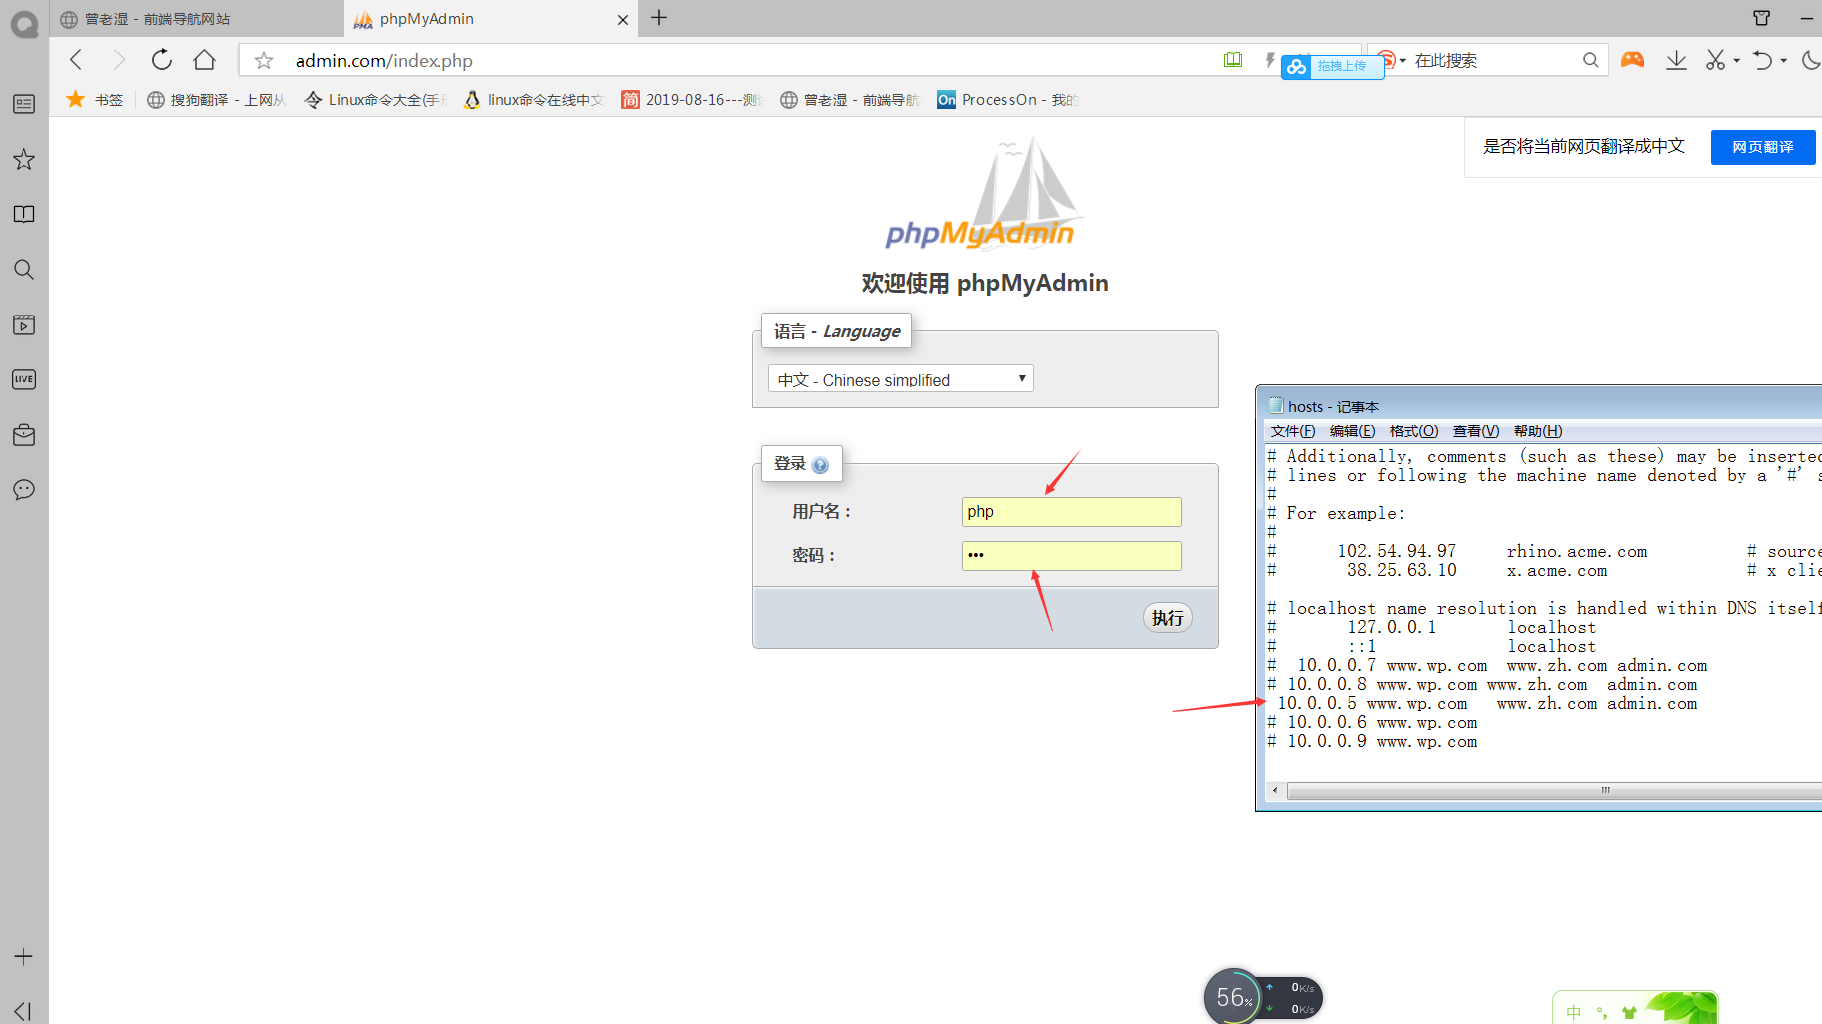Open the sidebar search icon
The width and height of the screenshot is (1822, 1024).
(24, 269)
